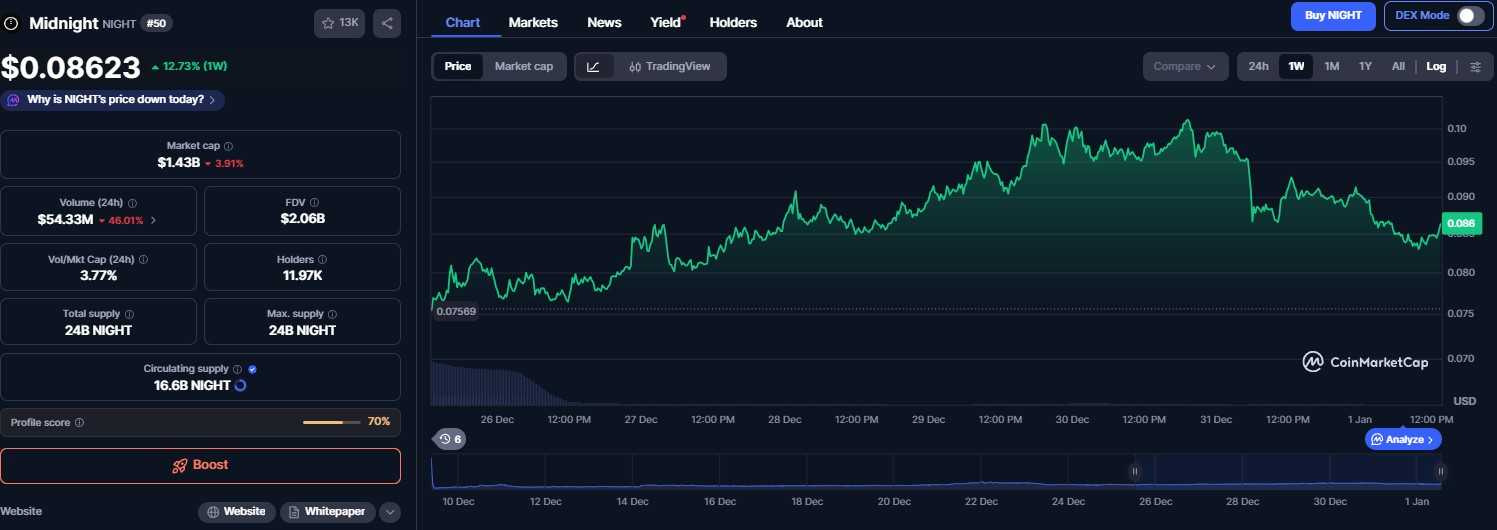Enable Log scale on chart

pos(1436,67)
